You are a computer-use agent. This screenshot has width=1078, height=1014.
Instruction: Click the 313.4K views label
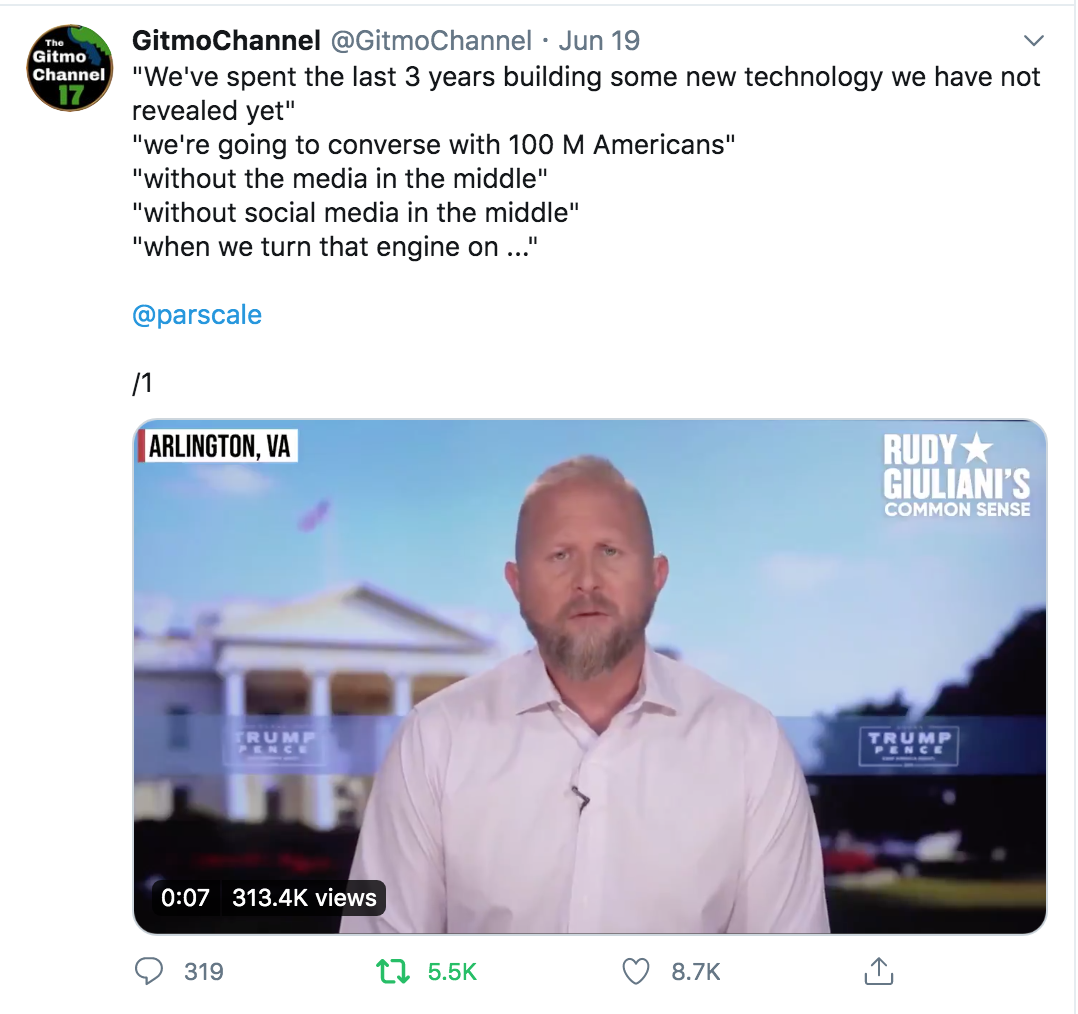click(x=304, y=897)
